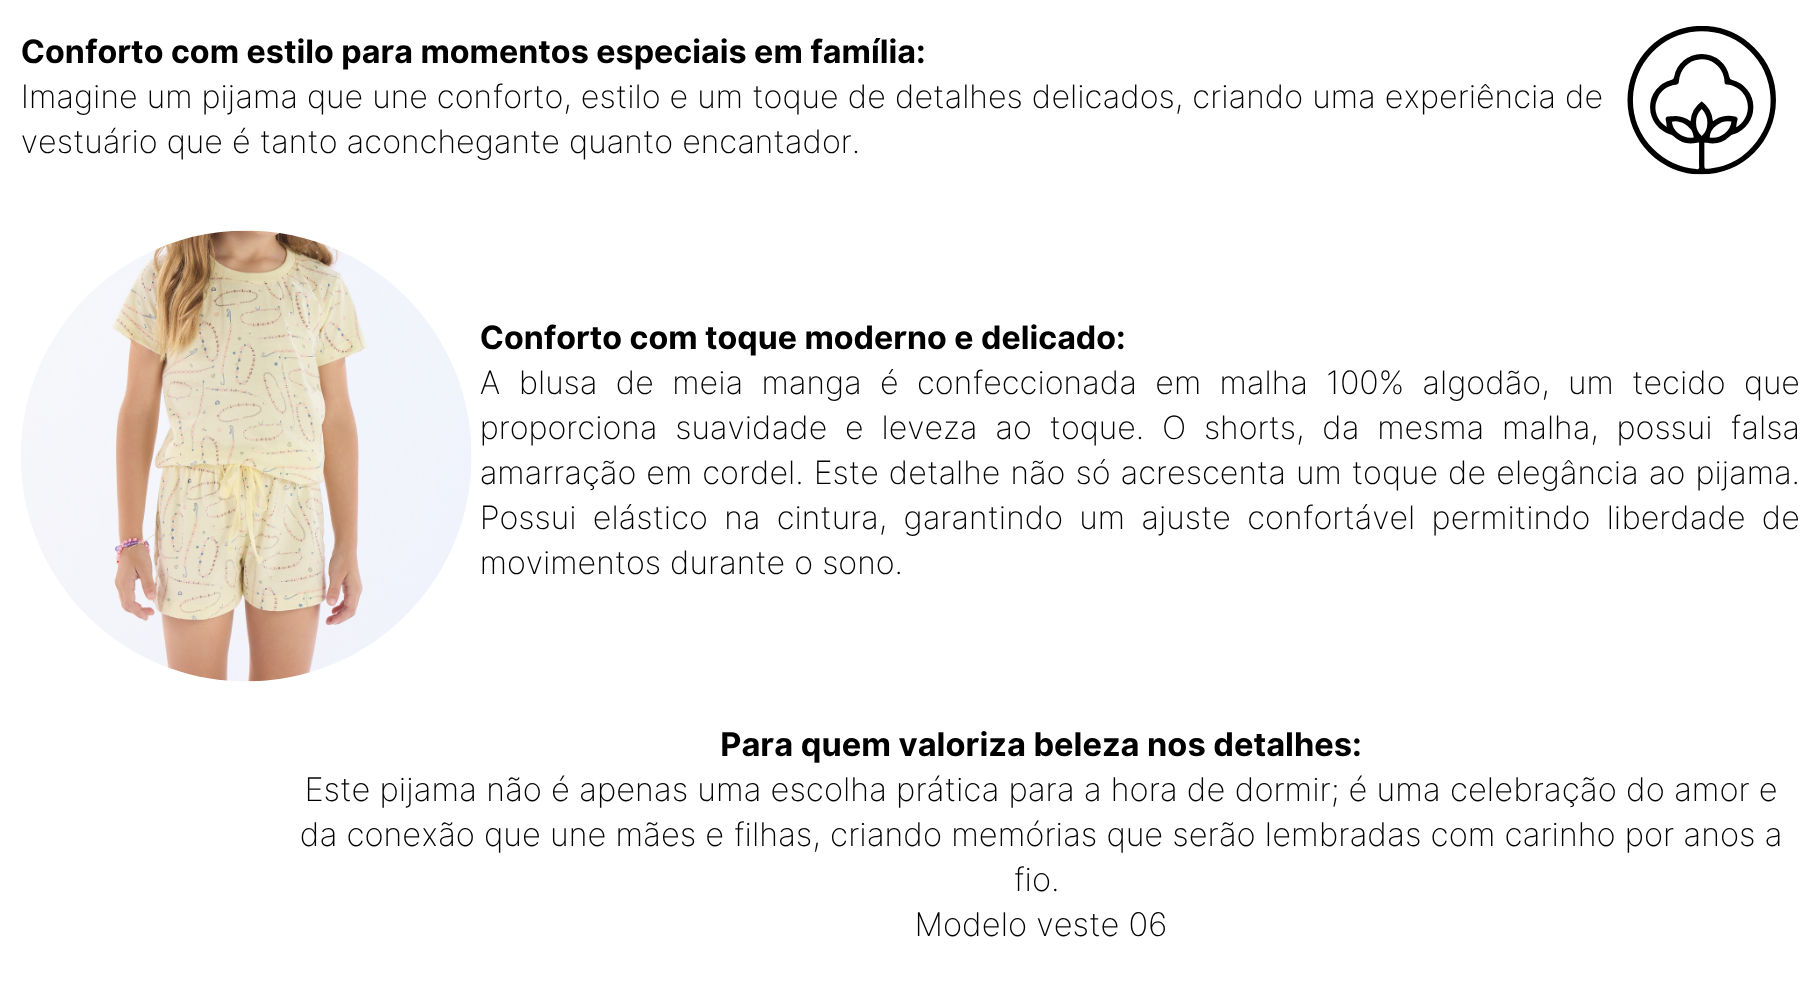Click the heading 'Para quem valoriza beleza nos detalhes'

[1040, 745]
